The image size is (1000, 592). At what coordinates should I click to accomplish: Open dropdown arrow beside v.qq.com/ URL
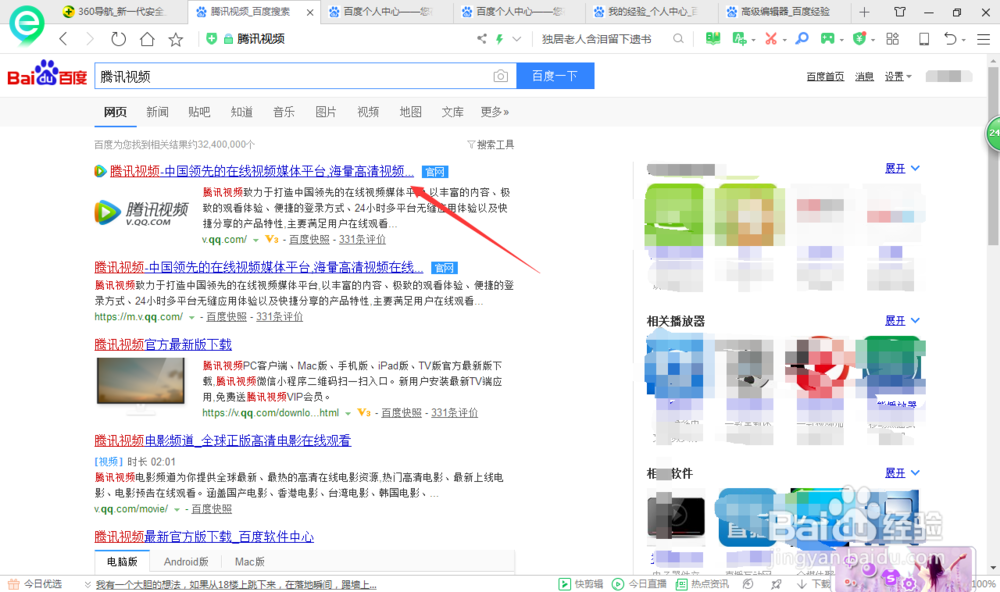[256, 240]
